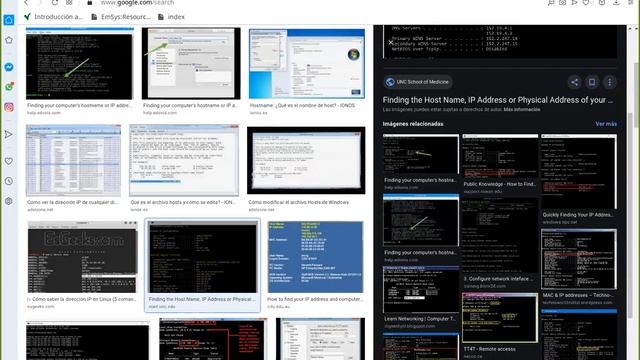640x360 pixels.
Task: Click 'Ver más' for related images
Action: [606, 124]
